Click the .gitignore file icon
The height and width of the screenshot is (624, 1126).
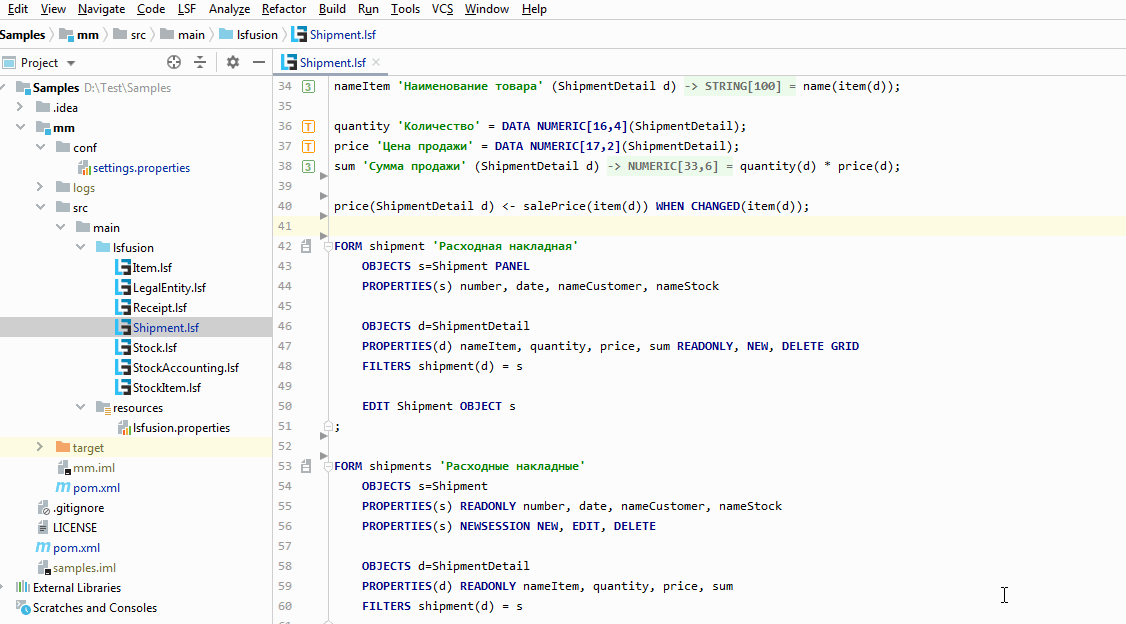[43, 508]
